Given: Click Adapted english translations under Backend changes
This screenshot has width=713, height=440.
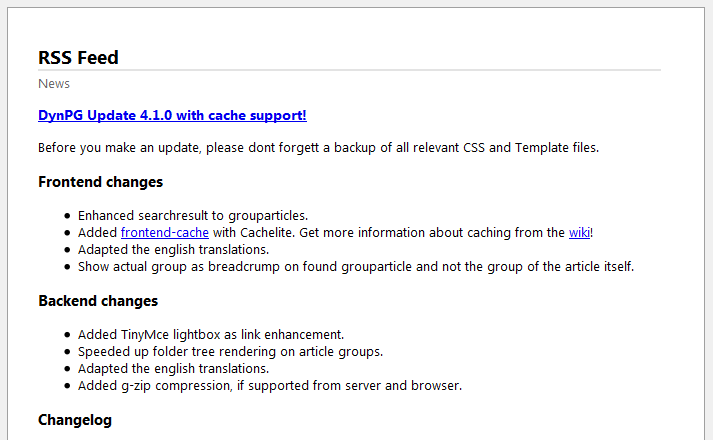Looking at the screenshot, I should [x=173, y=368].
